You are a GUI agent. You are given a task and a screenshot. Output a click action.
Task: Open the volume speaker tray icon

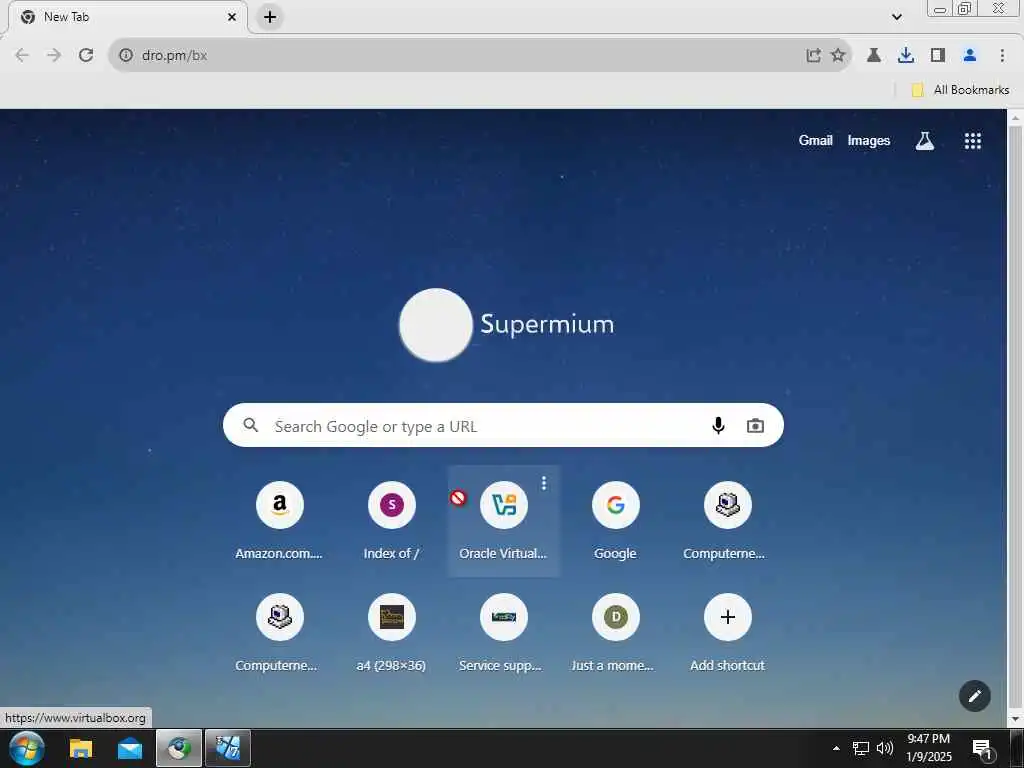pos(884,748)
